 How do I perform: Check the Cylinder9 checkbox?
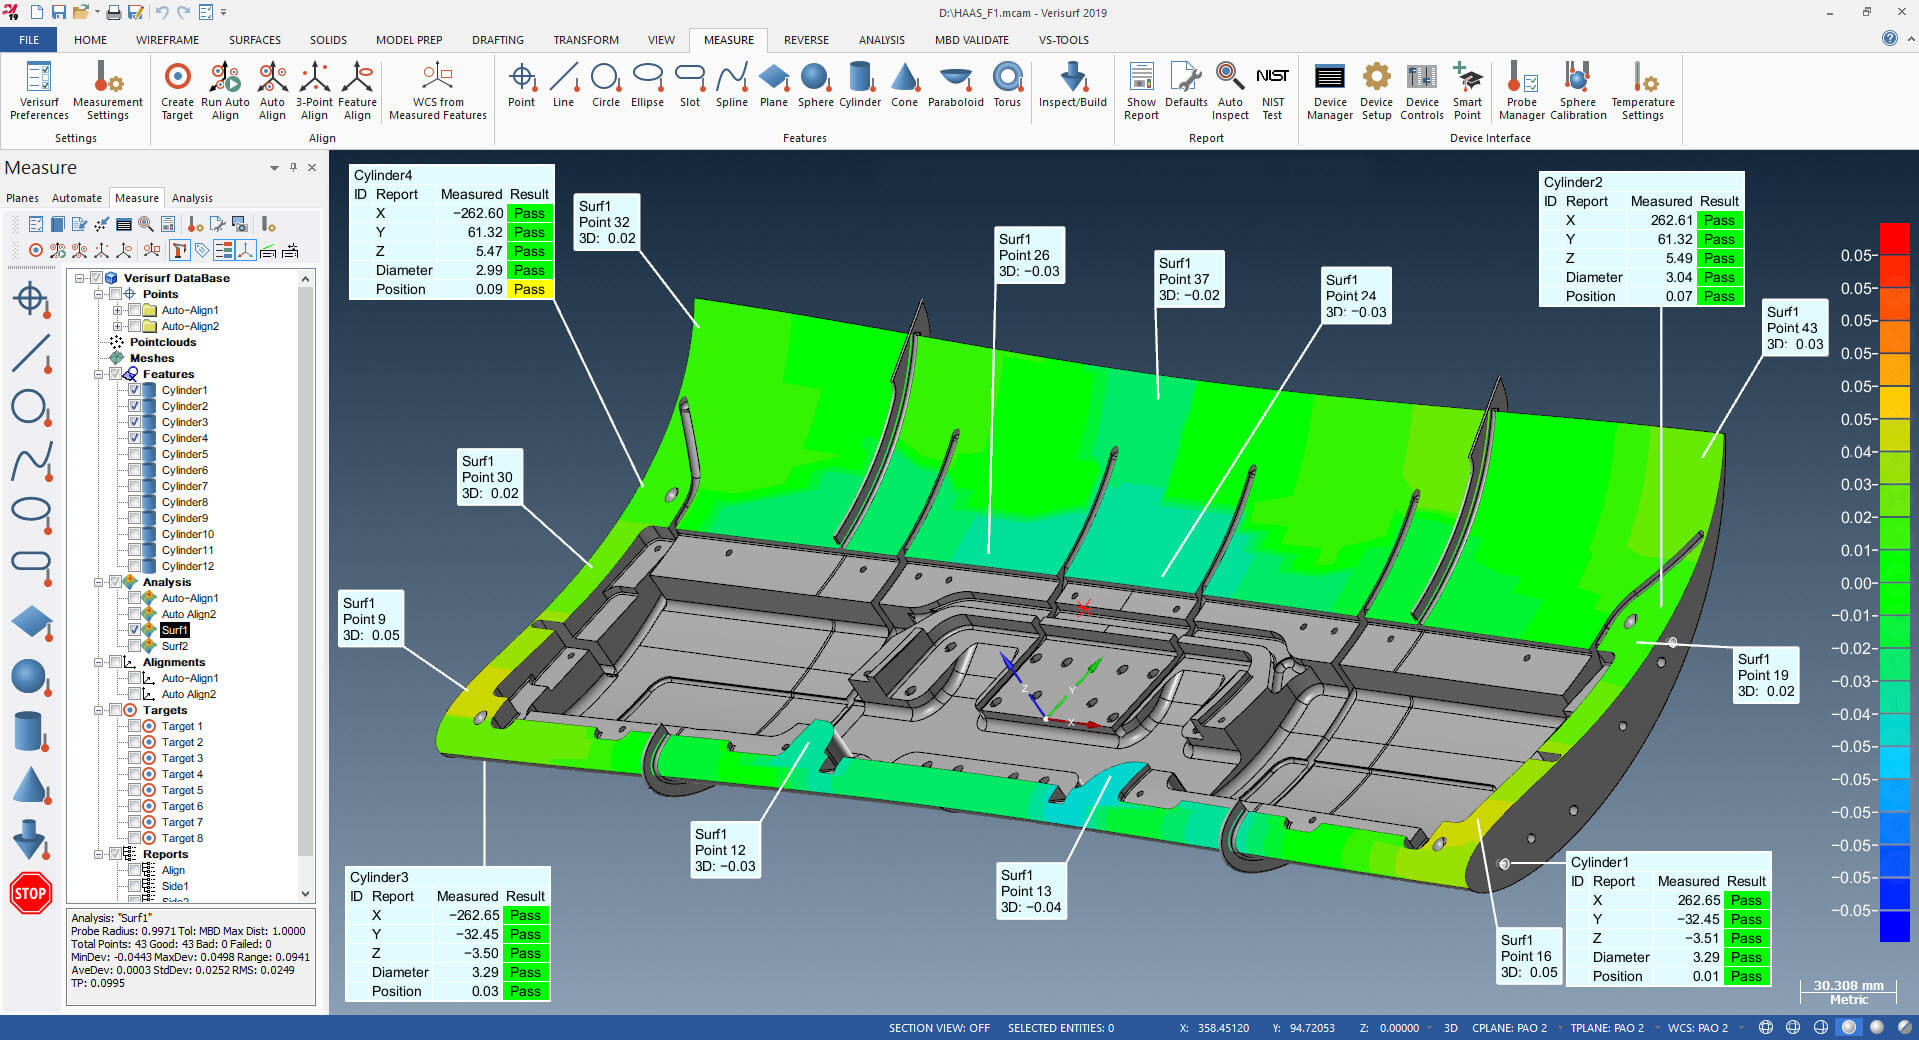point(134,518)
